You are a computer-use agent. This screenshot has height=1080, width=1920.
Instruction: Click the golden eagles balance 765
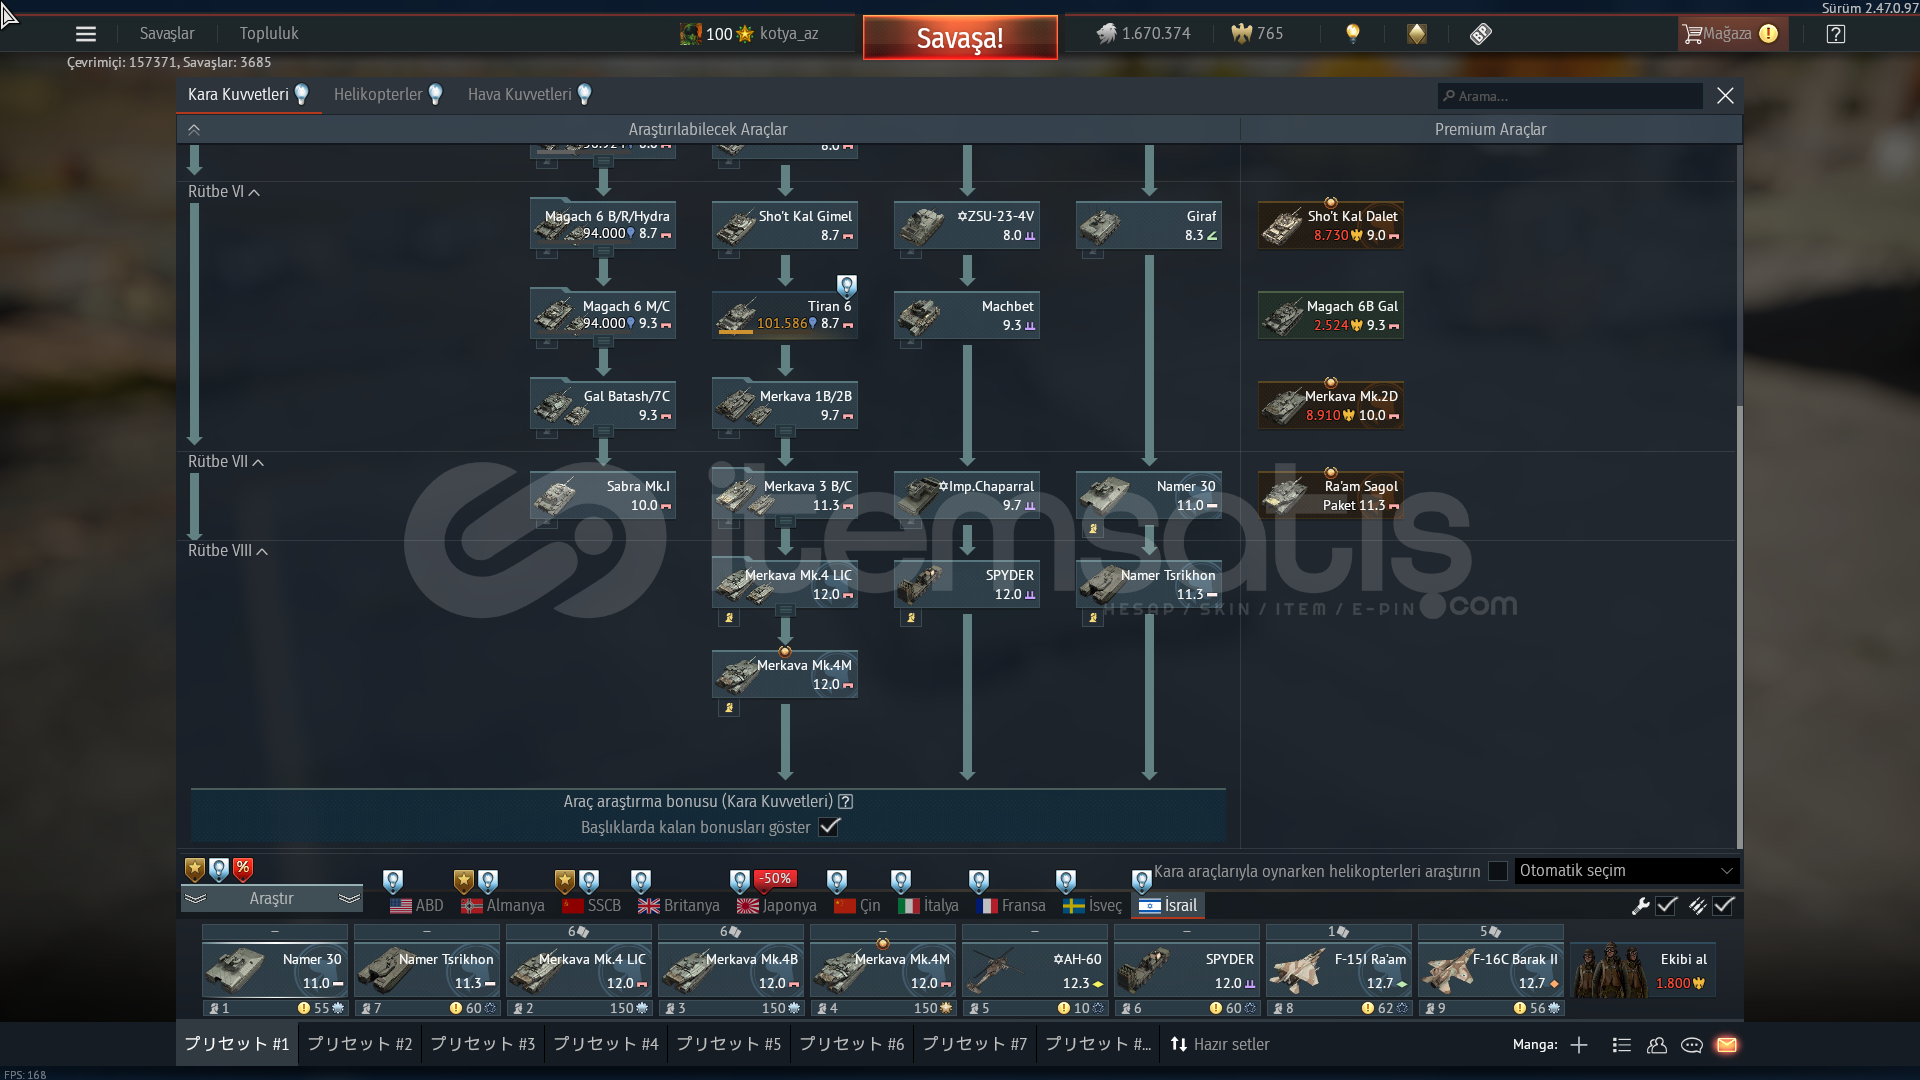tap(1257, 34)
